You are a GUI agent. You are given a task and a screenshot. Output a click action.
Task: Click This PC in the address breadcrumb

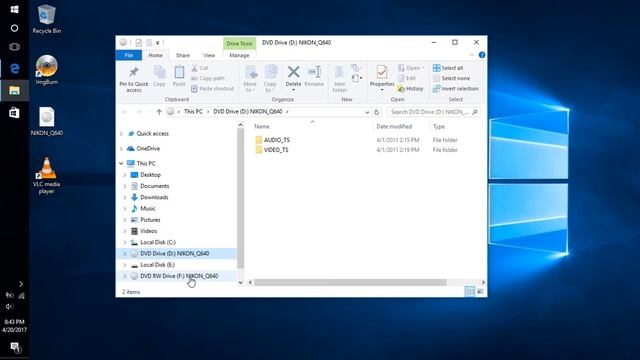pyautogui.click(x=193, y=111)
